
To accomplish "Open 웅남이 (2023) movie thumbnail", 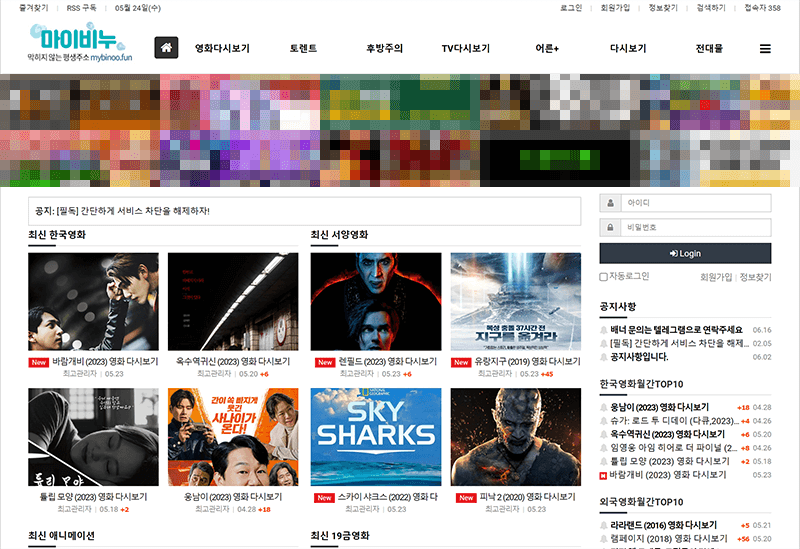I will 233,437.
